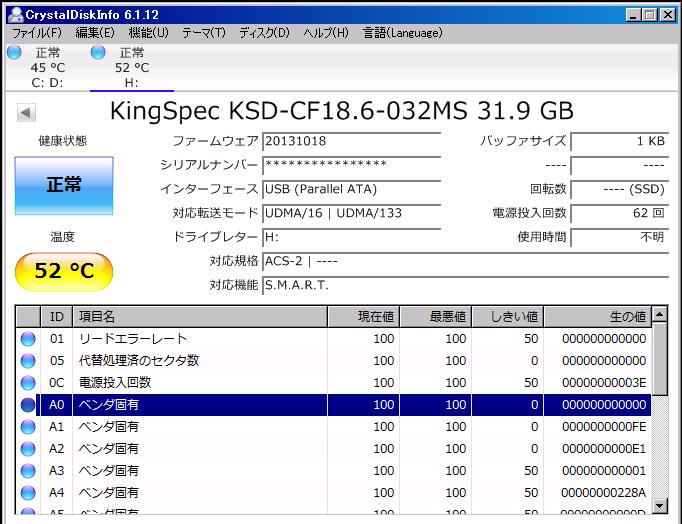
Task: Click status orb of row 01
Action: pyautogui.click(x=28, y=339)
